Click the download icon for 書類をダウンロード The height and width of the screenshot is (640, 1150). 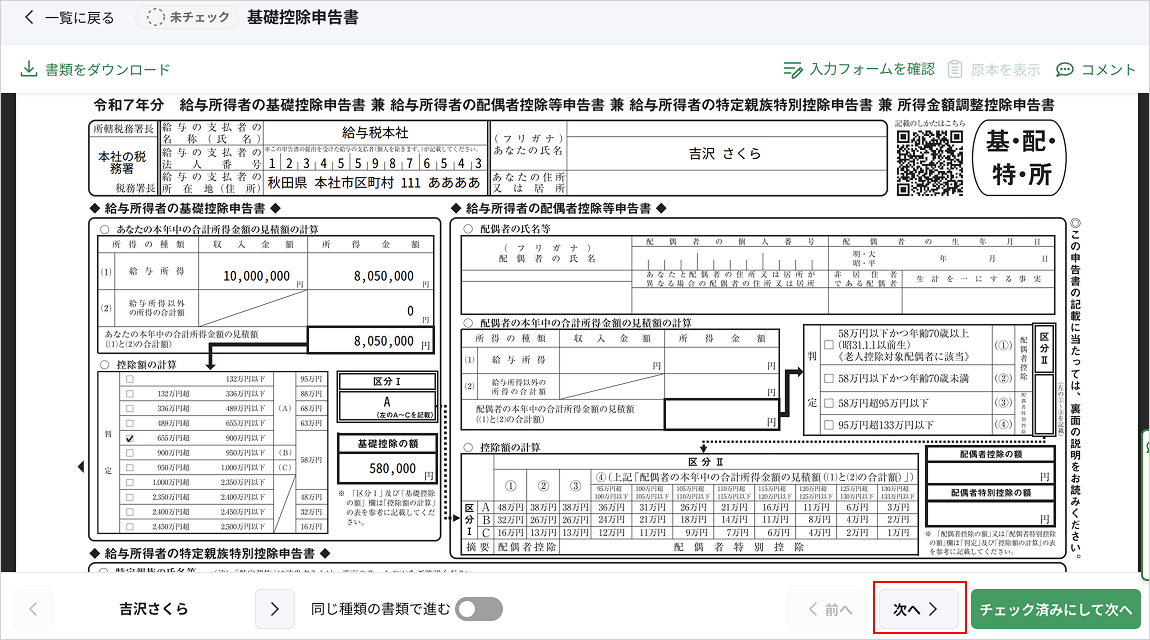point(28,70)
